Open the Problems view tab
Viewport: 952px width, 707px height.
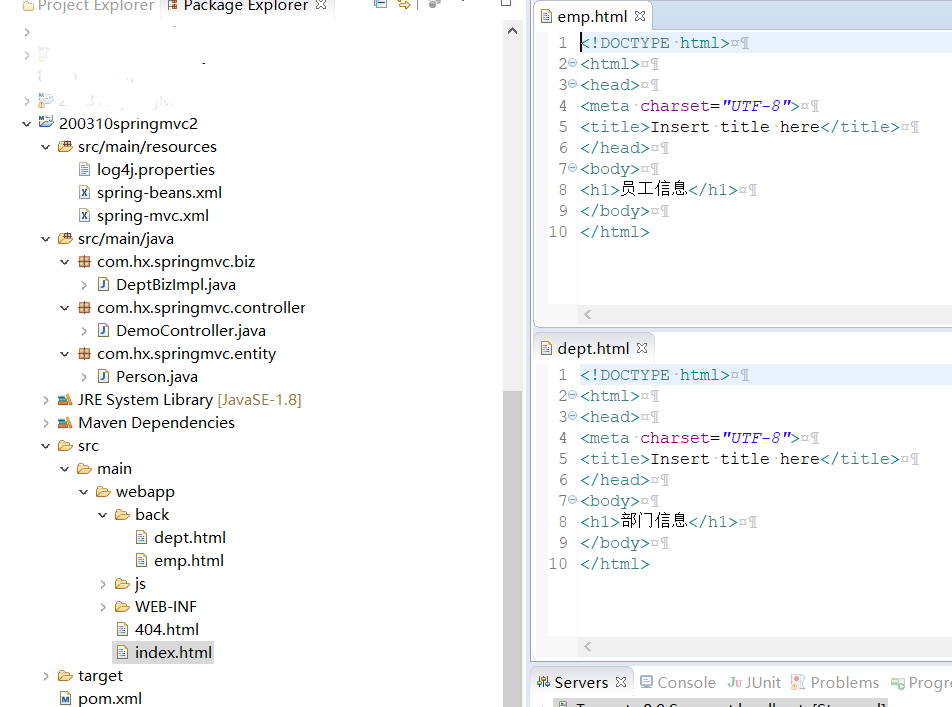pyautogui.click(x=835, y=683)
